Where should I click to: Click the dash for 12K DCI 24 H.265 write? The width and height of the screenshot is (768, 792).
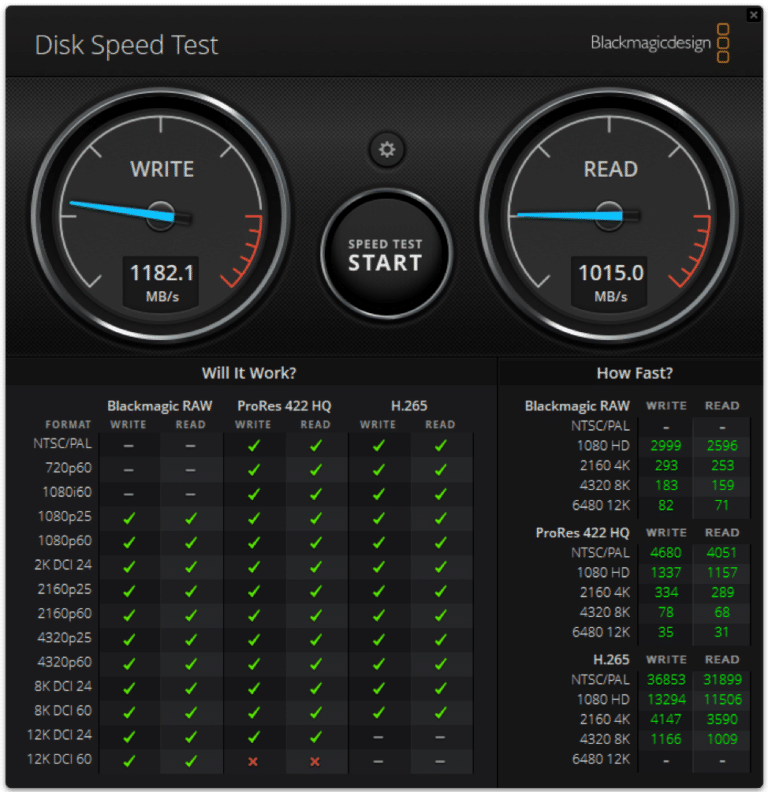pyautogui.click(x=378, y=737)
